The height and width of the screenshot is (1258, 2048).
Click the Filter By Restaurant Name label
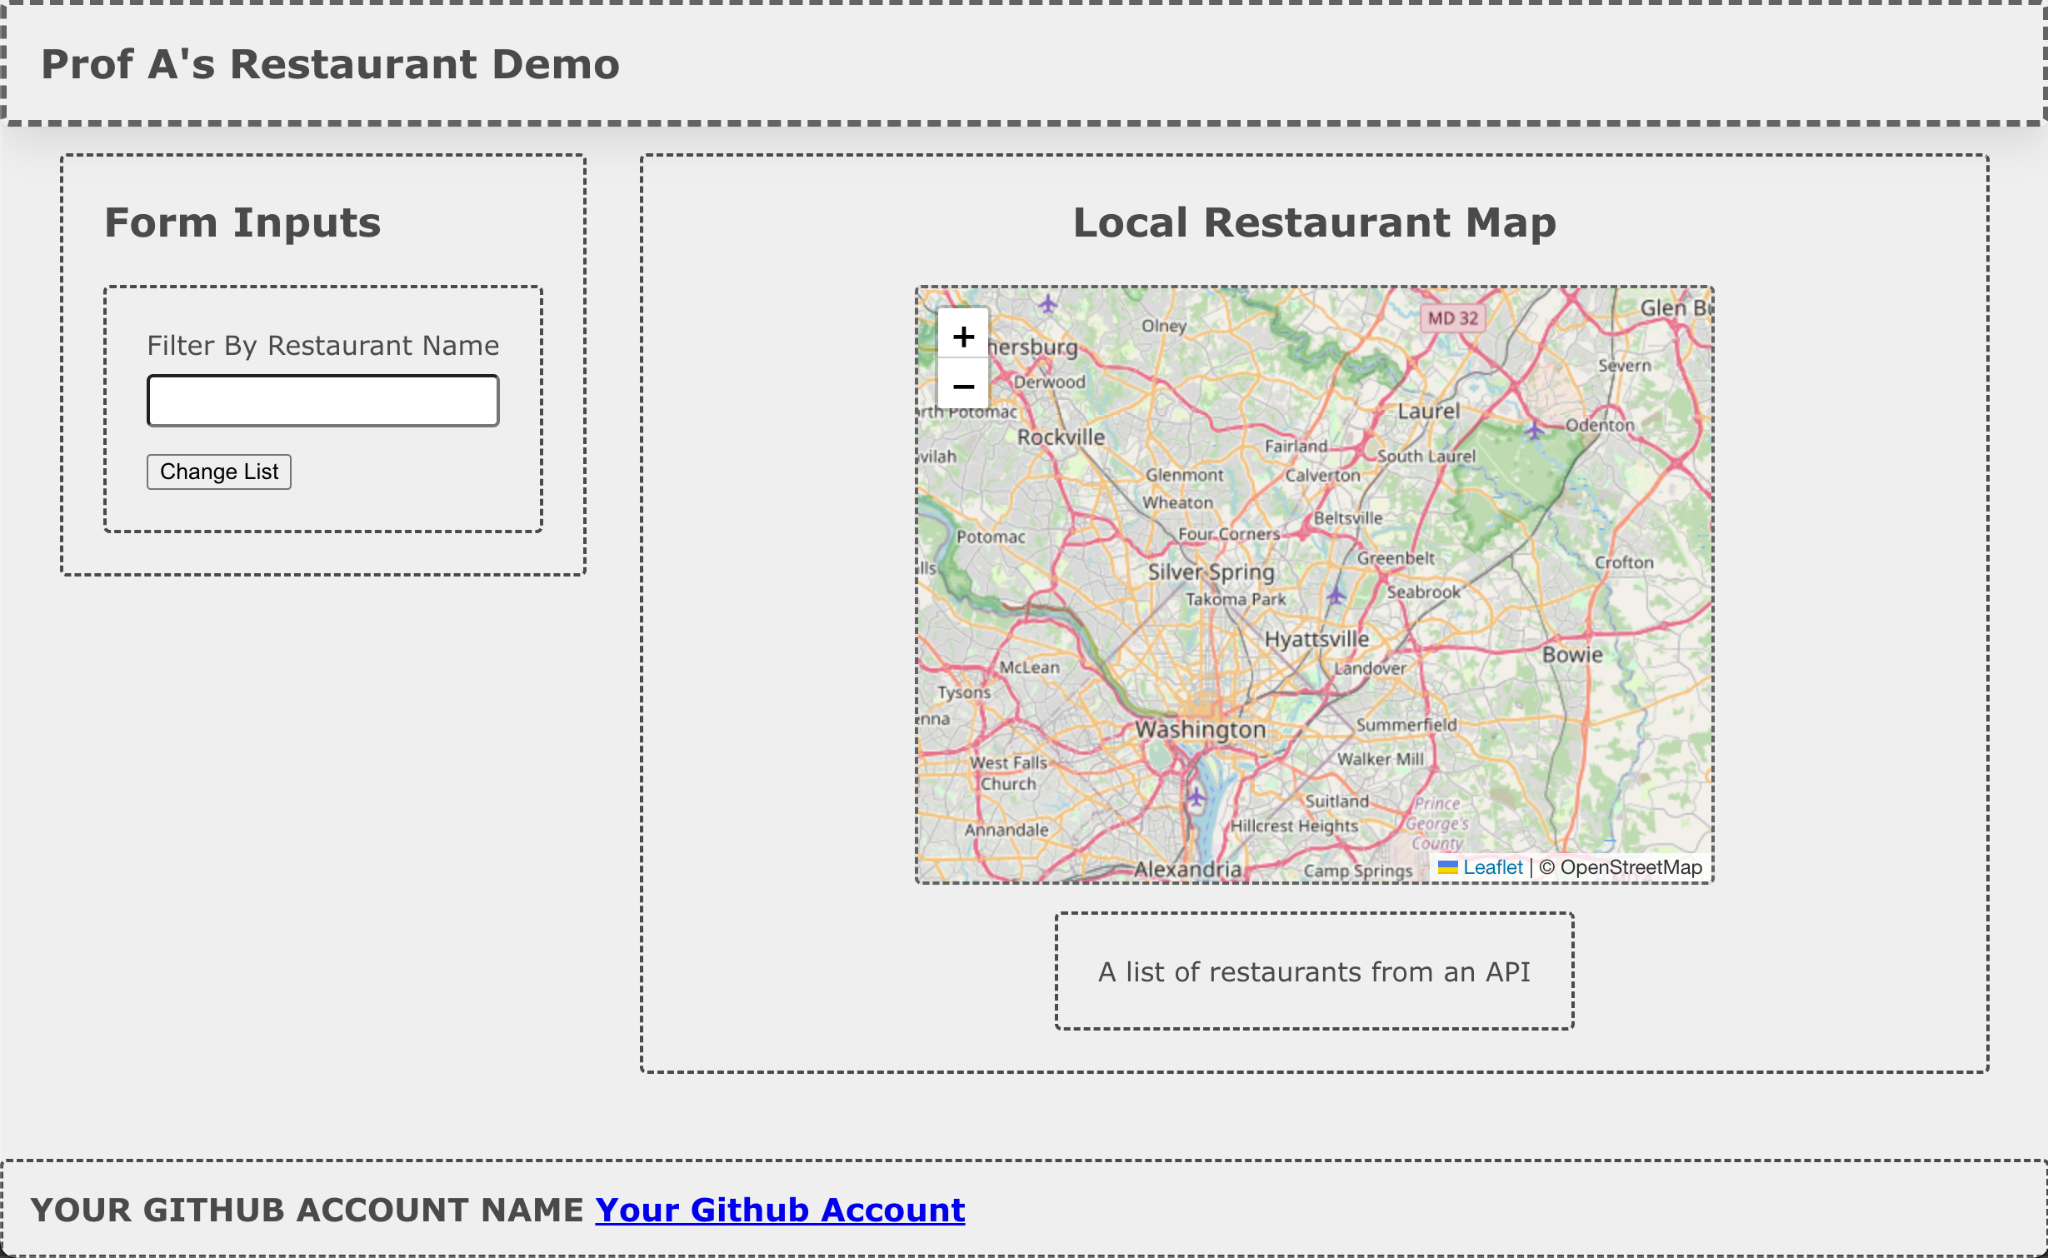click(x=323, y=346)
